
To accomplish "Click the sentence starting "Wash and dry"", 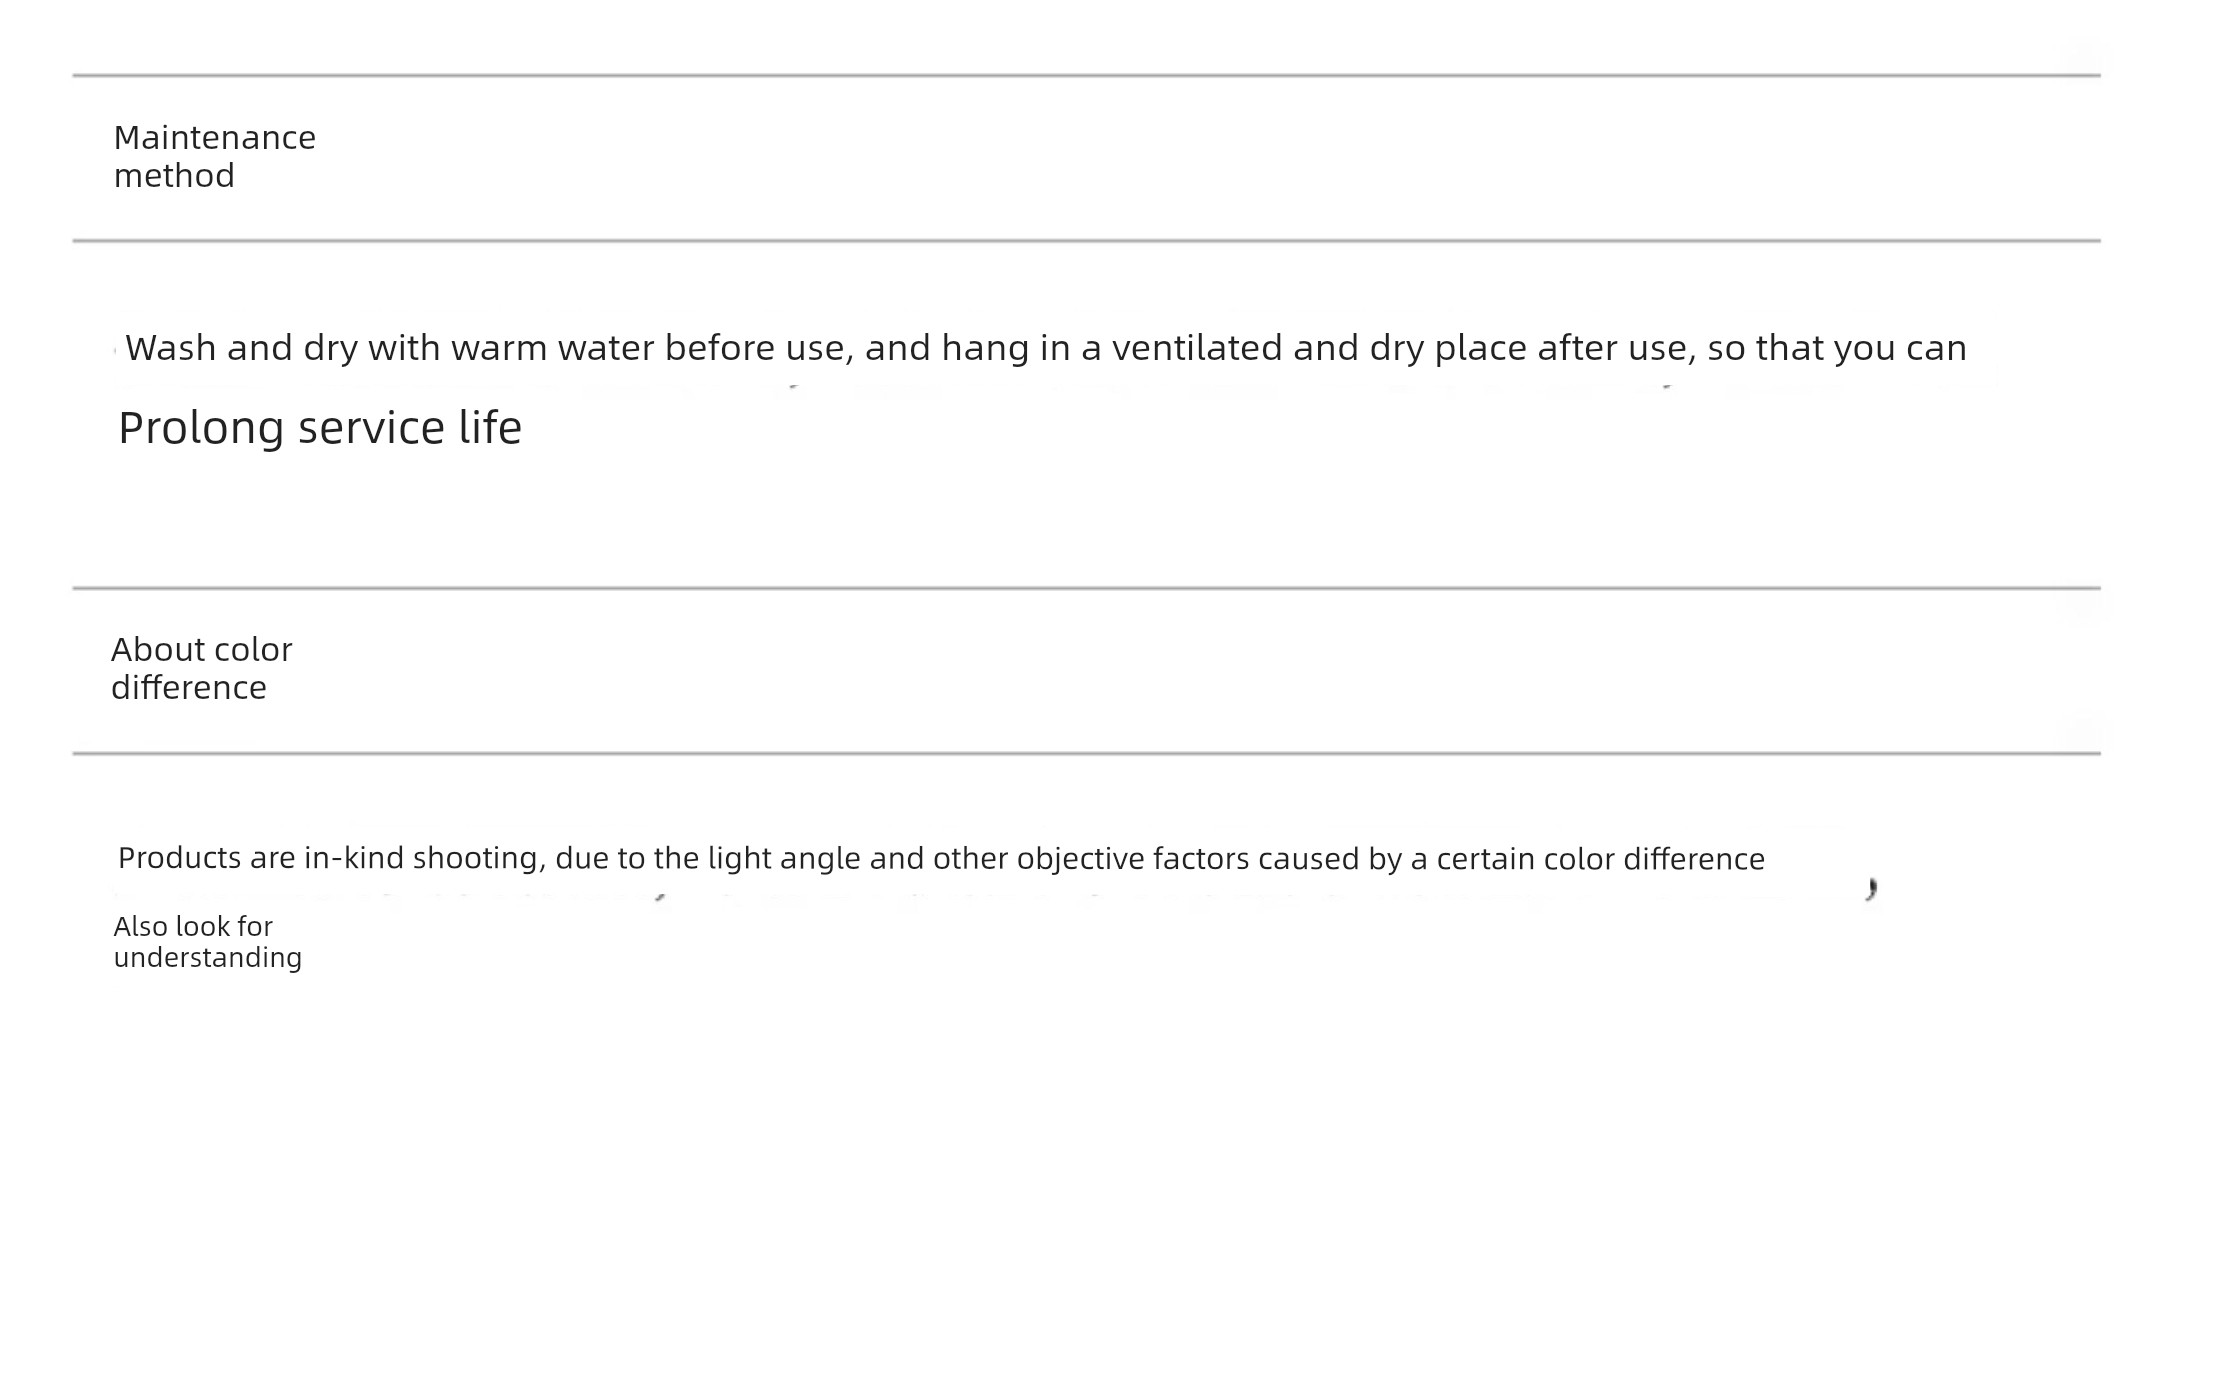I will click(1046, 348).
